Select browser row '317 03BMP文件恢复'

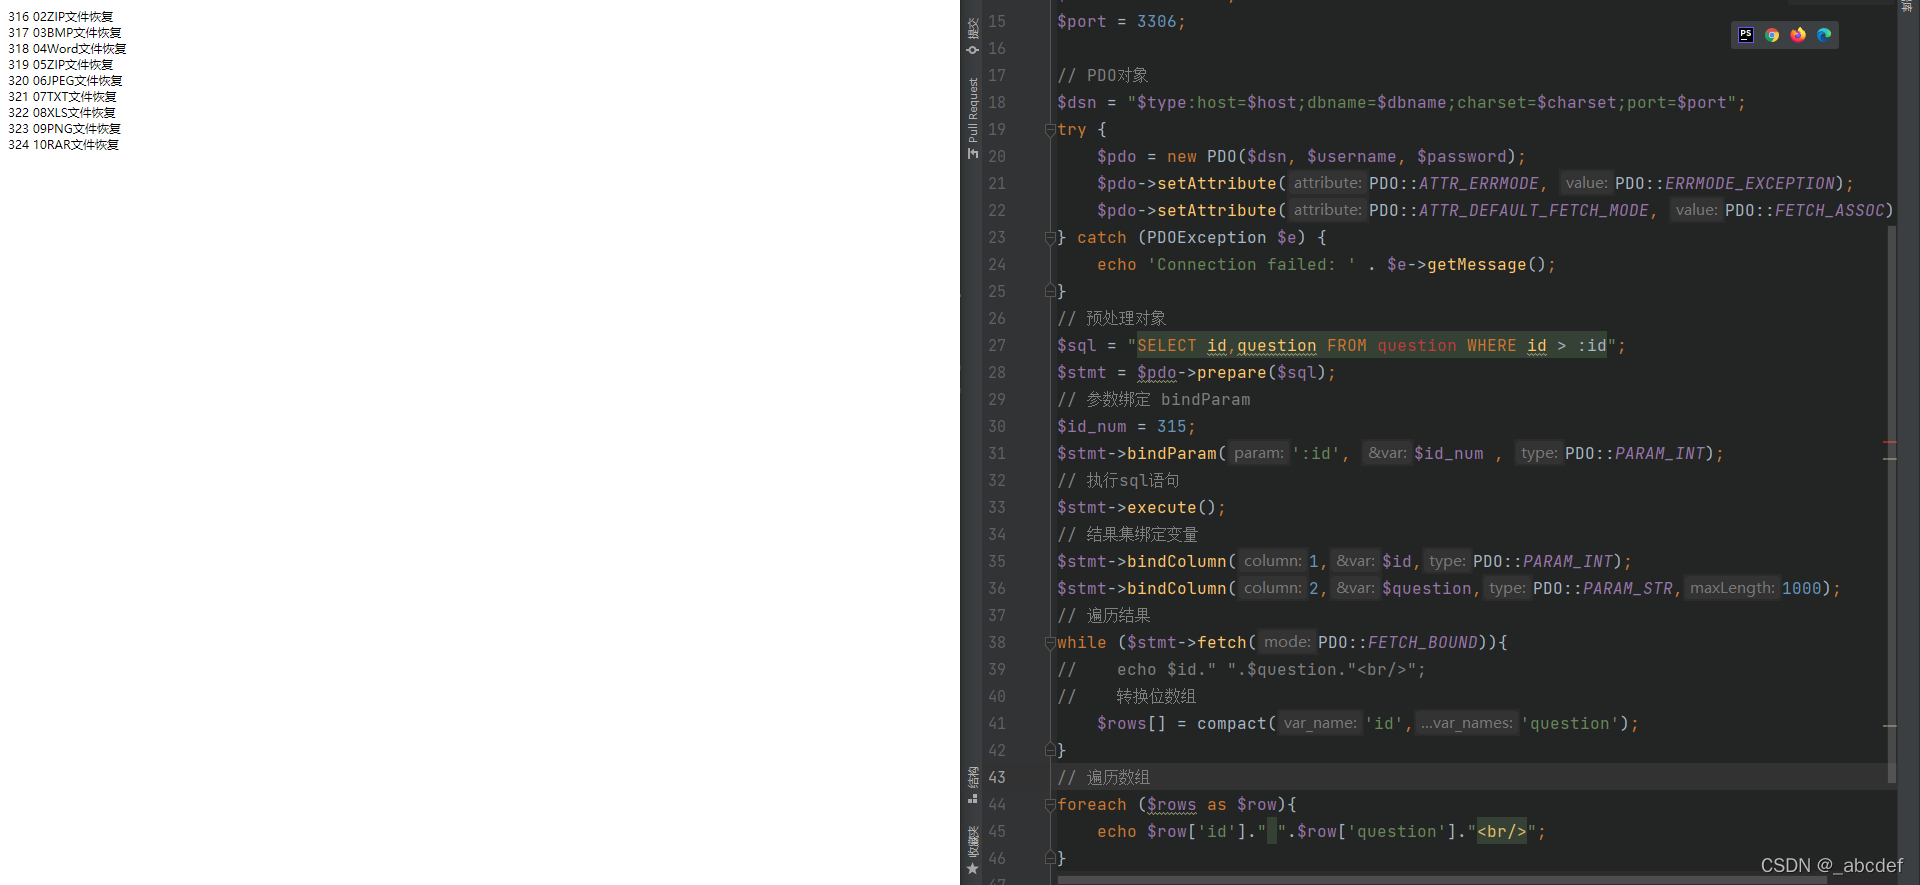tap(65, 33)
